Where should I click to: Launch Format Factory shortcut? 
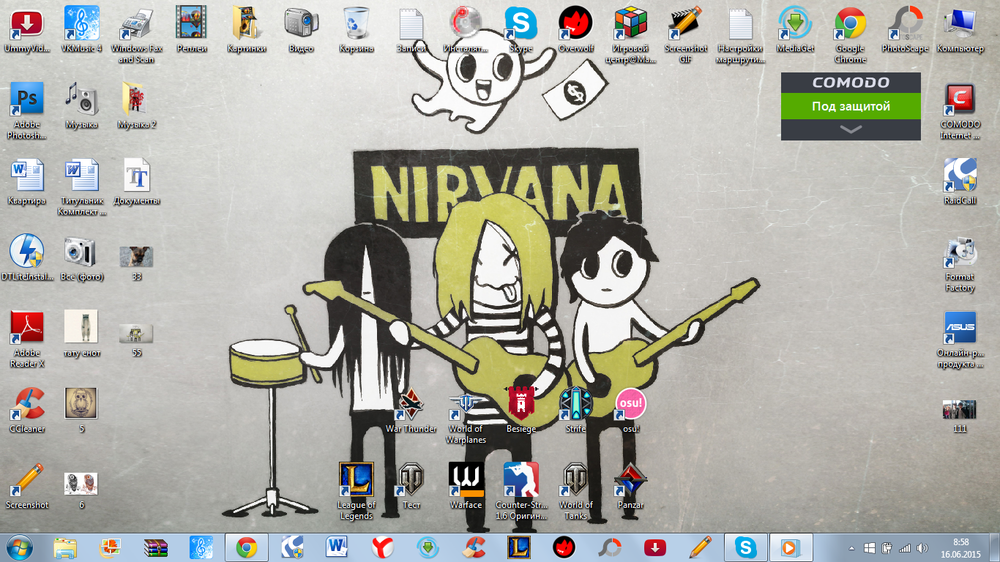960,263
